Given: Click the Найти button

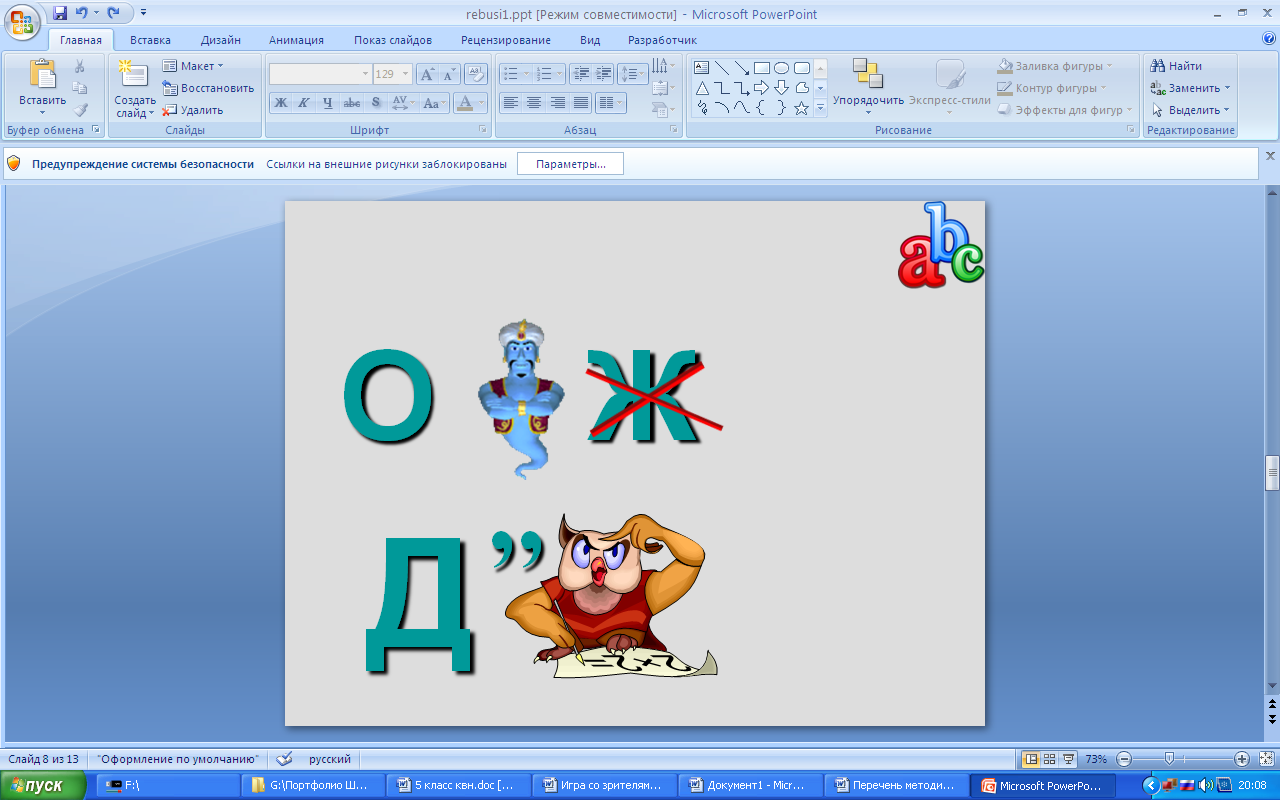Looking at the screenshot, I should 1176,66.
